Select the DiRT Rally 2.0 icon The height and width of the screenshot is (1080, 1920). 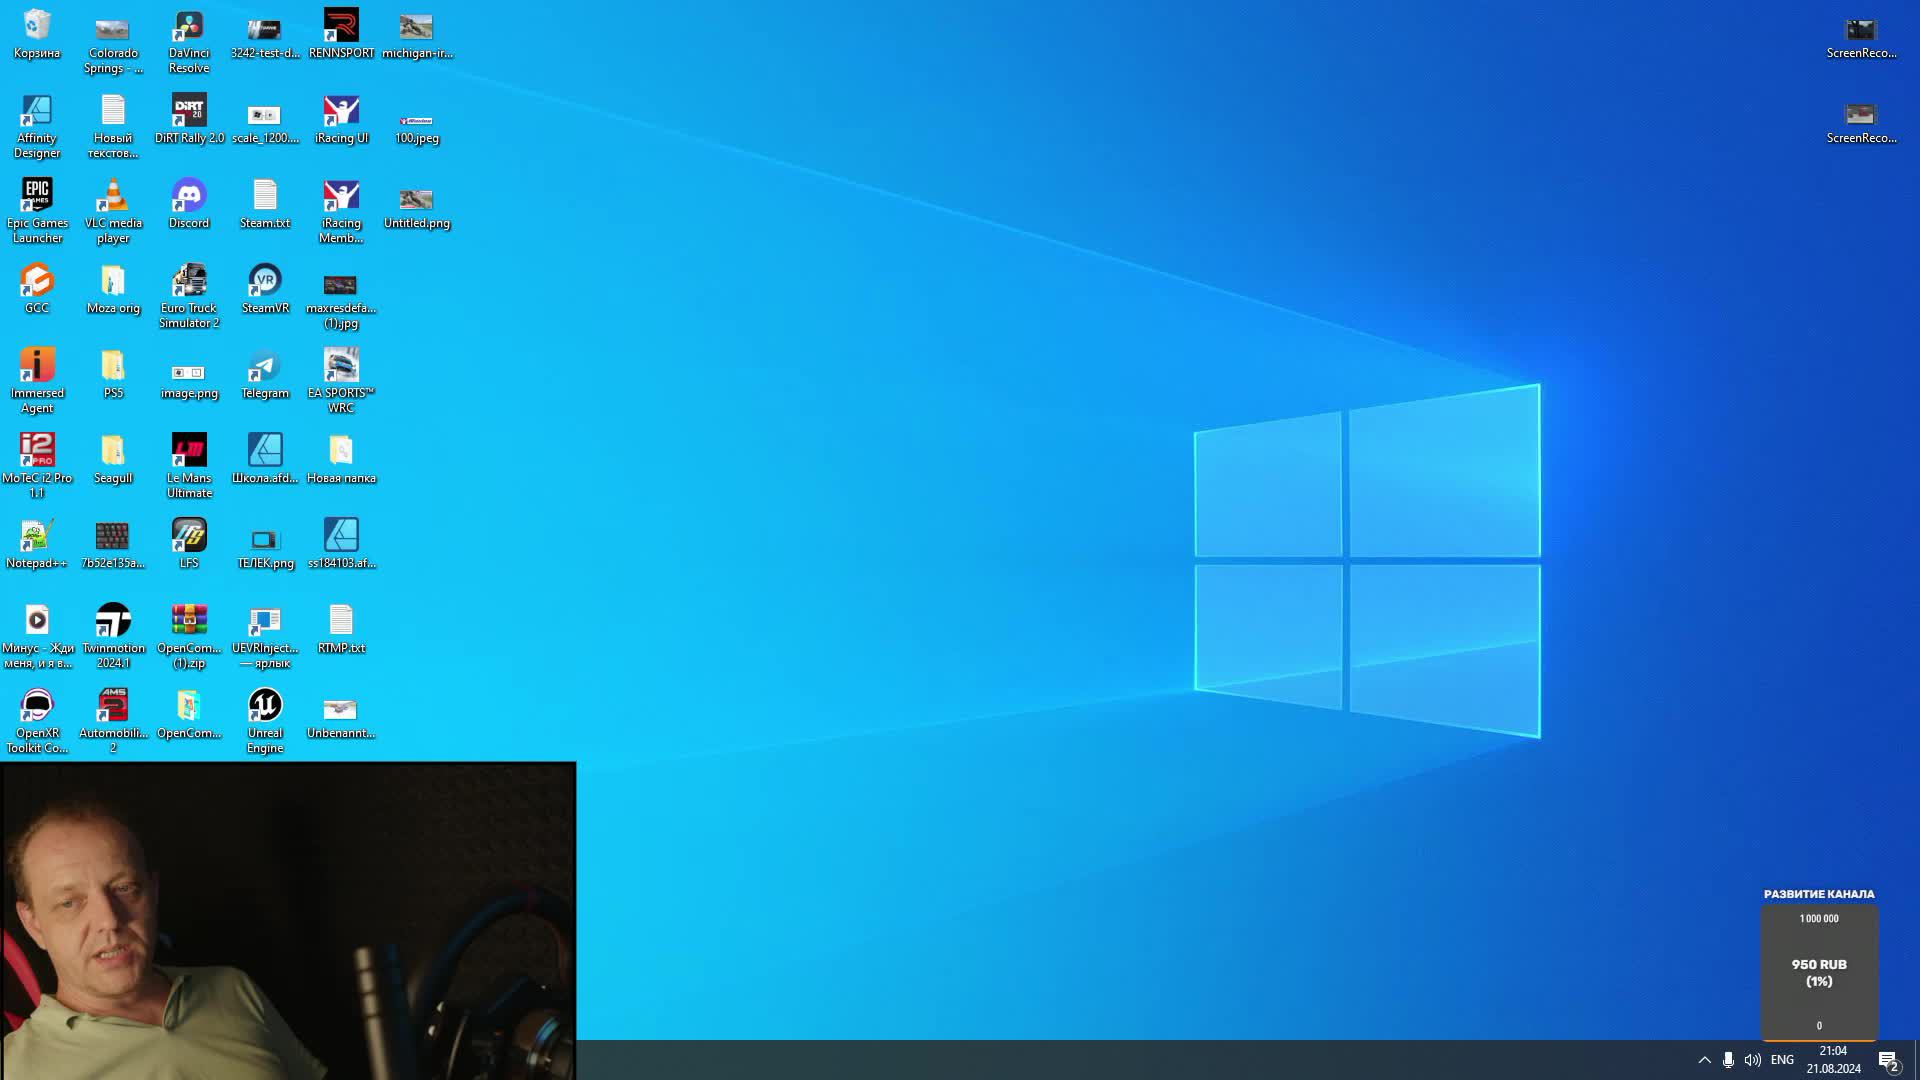point(189,112)
